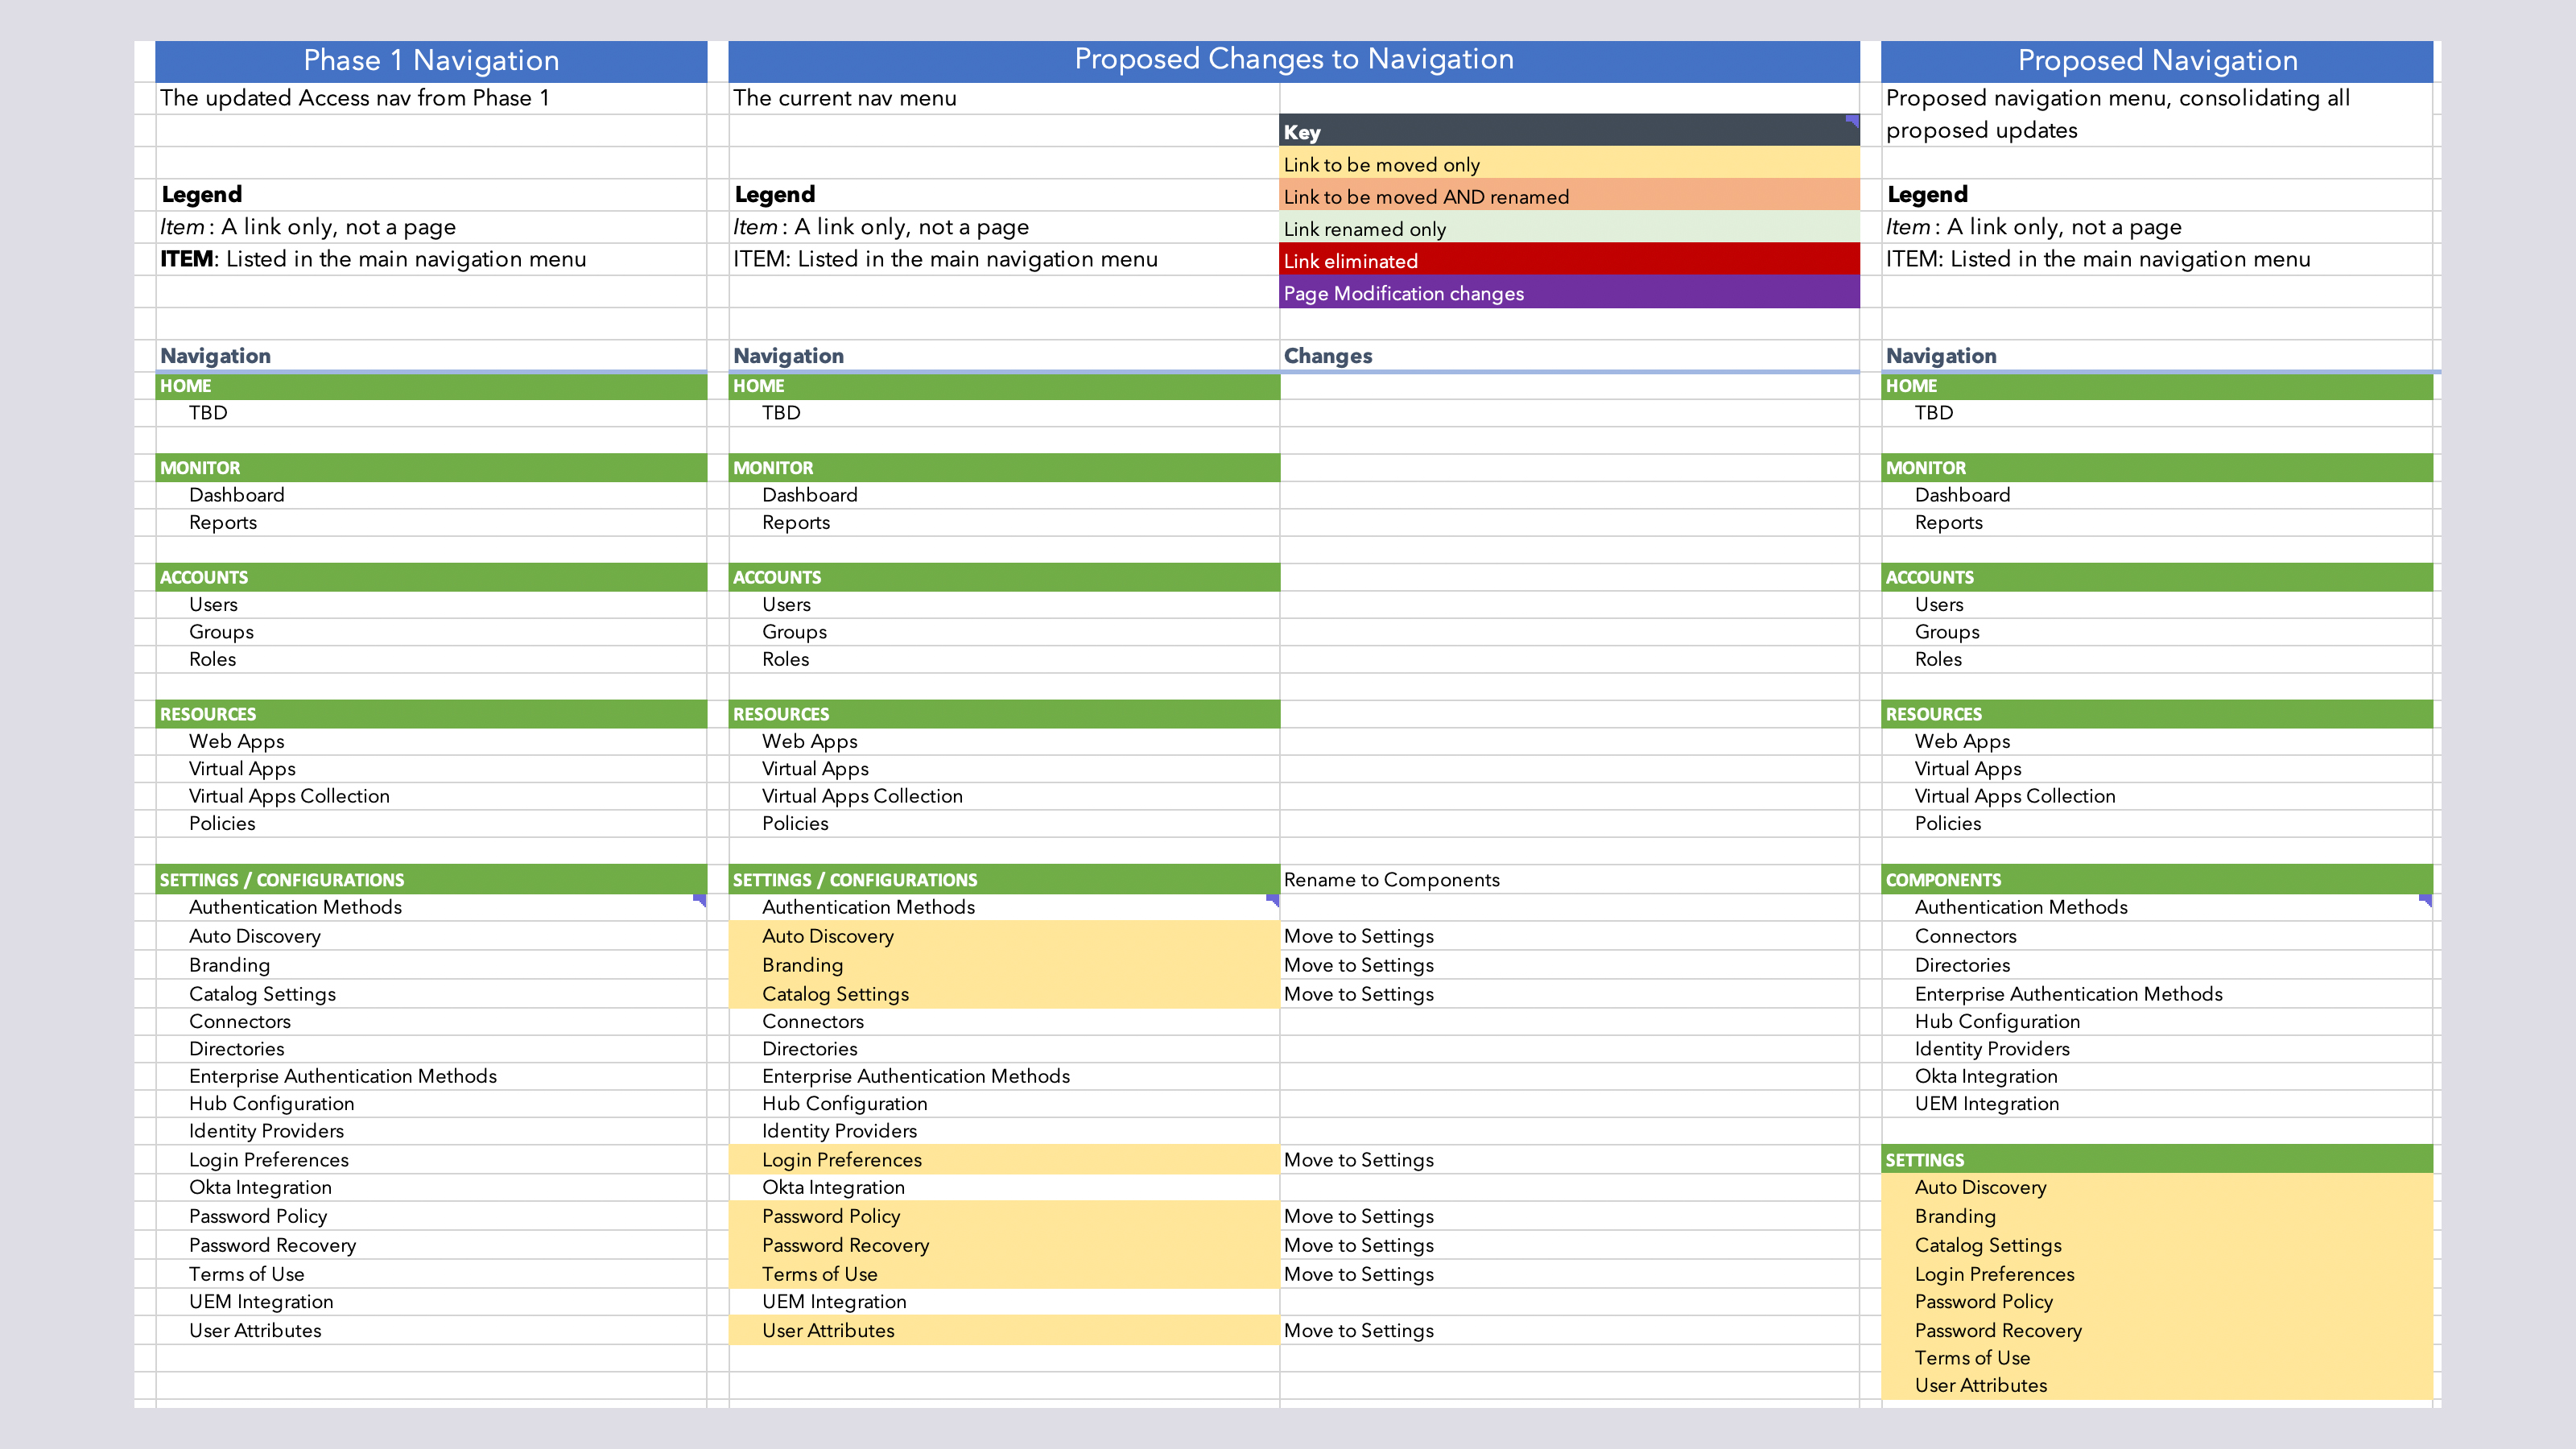Click Virtual Apps Collection in Phase 1 column

(289, 796)
